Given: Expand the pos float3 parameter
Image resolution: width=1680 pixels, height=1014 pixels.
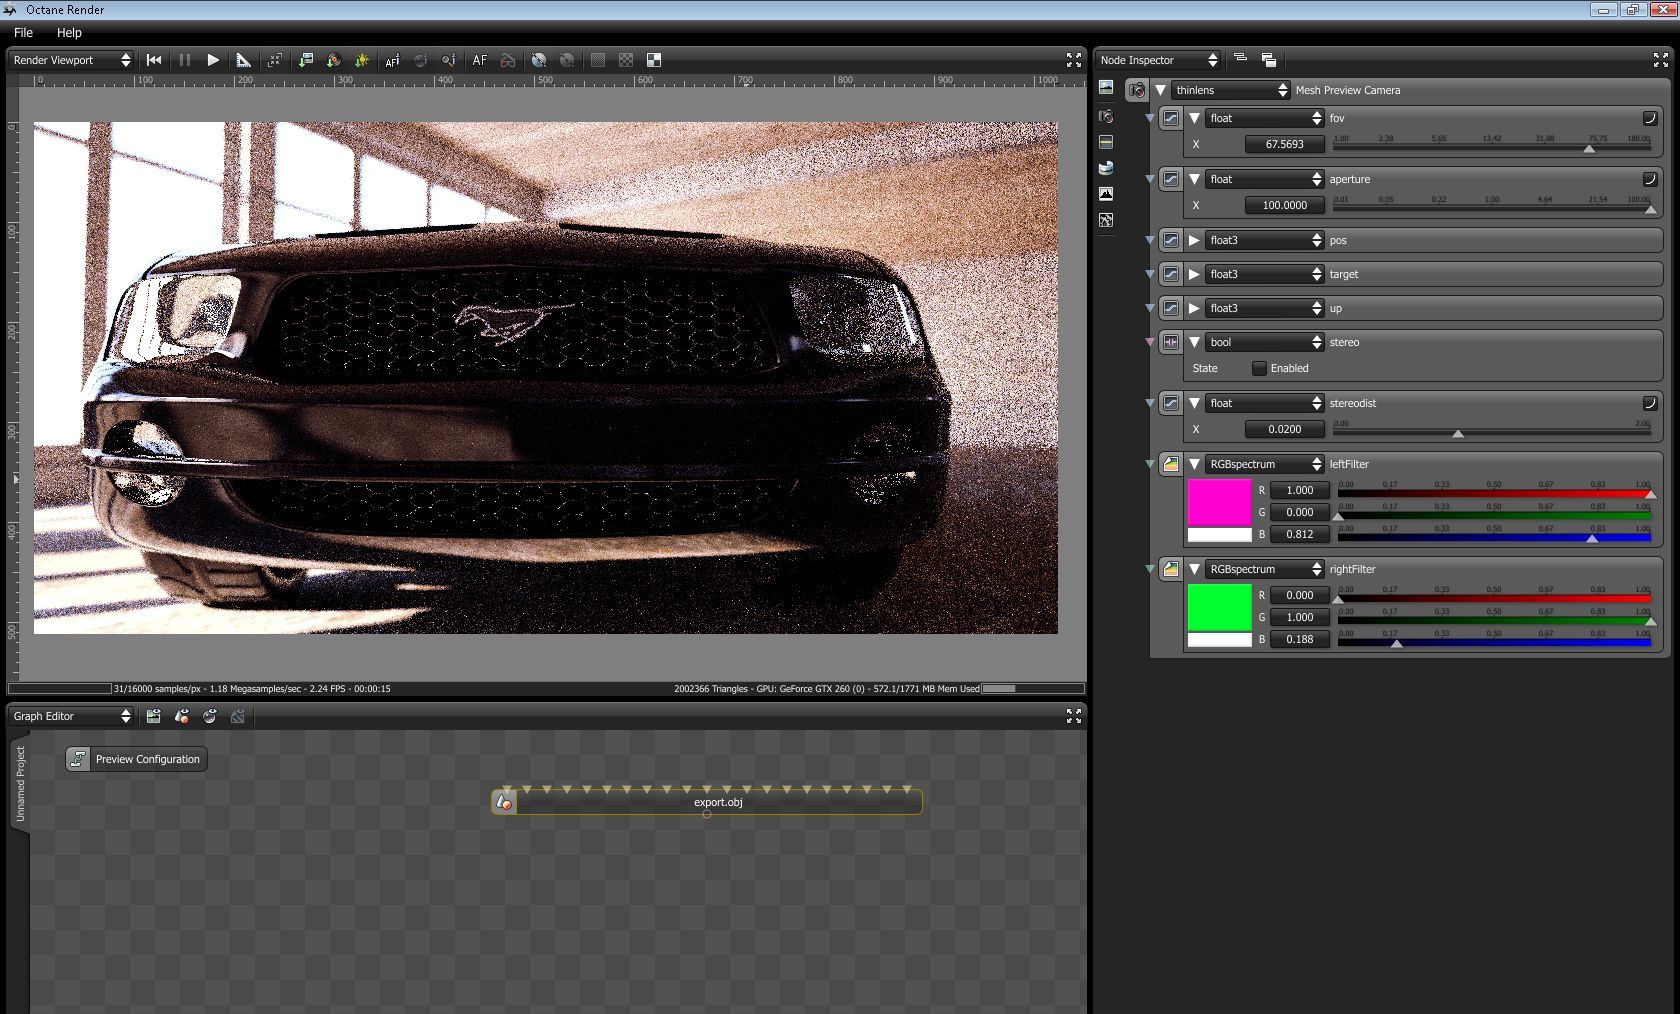Looking at the screenshot, I should [1194, 240].
